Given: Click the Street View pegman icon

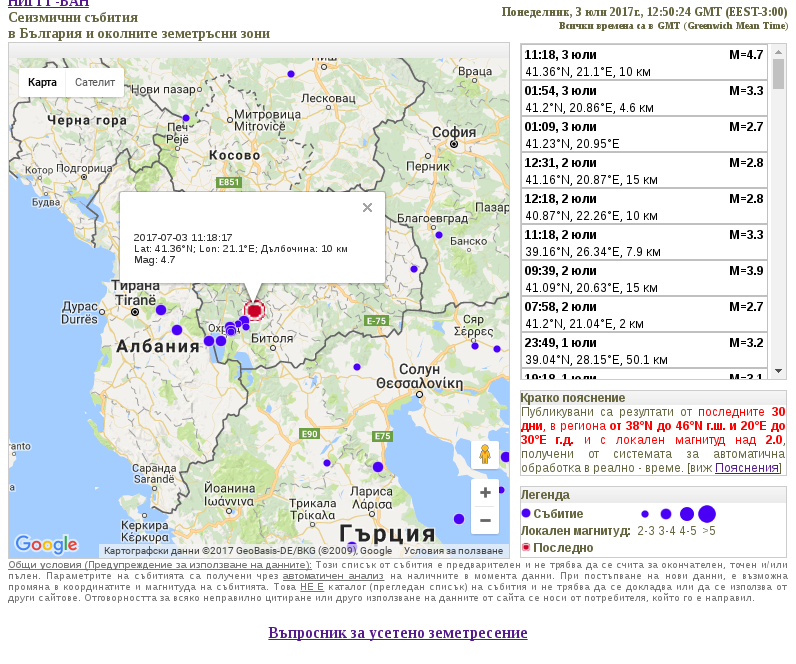Looking at the screenshot, I should coord(485,454).
